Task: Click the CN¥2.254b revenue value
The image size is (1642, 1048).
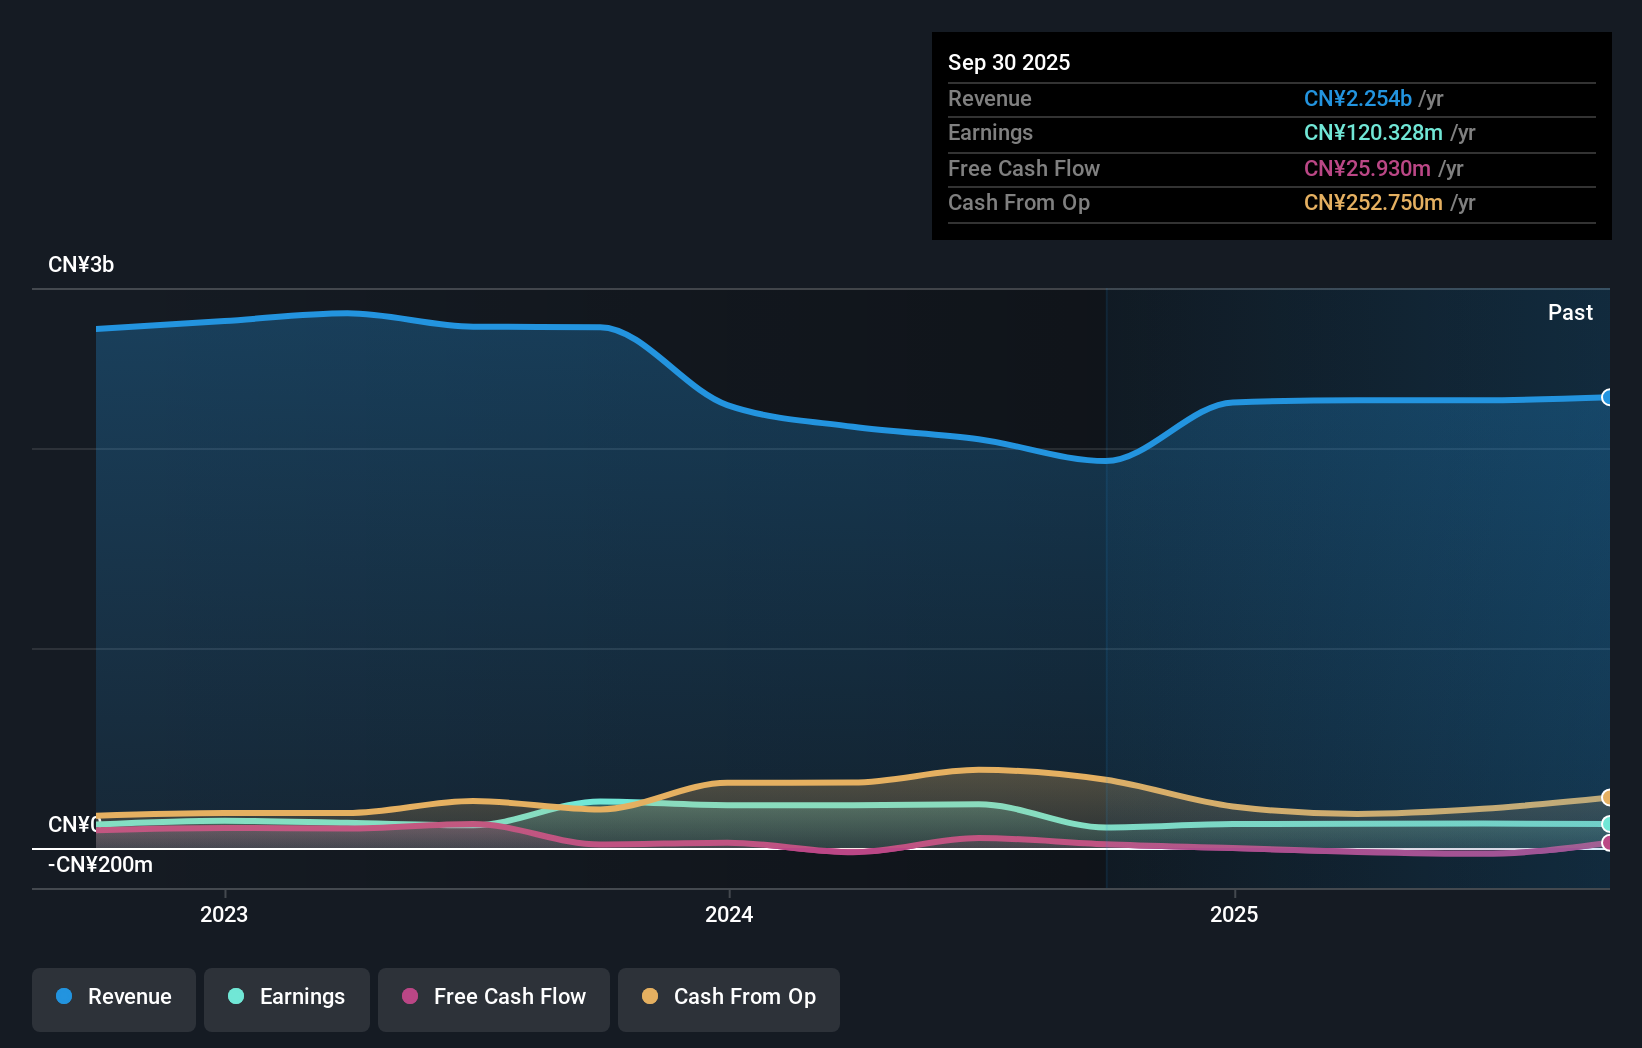Action: [1358, 98]
